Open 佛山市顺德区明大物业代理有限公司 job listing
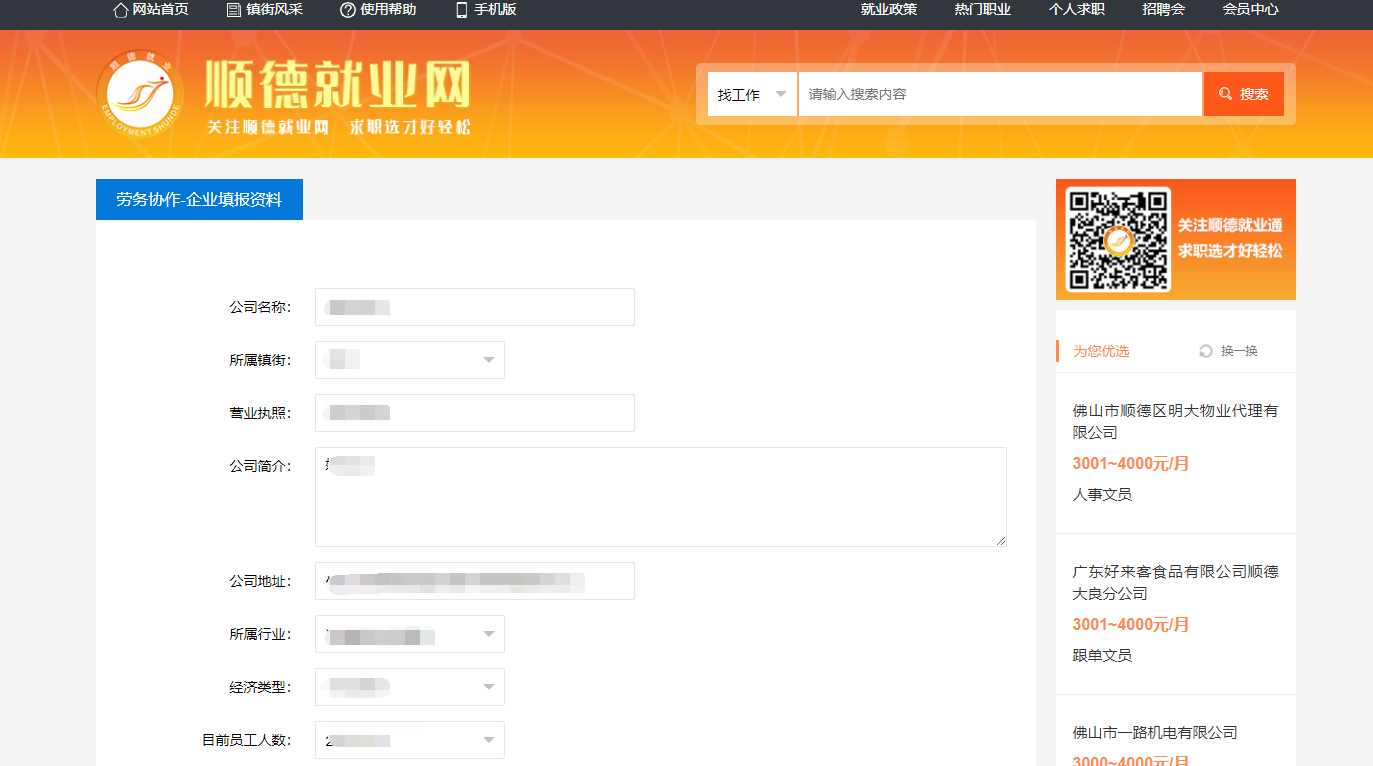Viewport: 1373px width, 766px height. coord(1175,421)
